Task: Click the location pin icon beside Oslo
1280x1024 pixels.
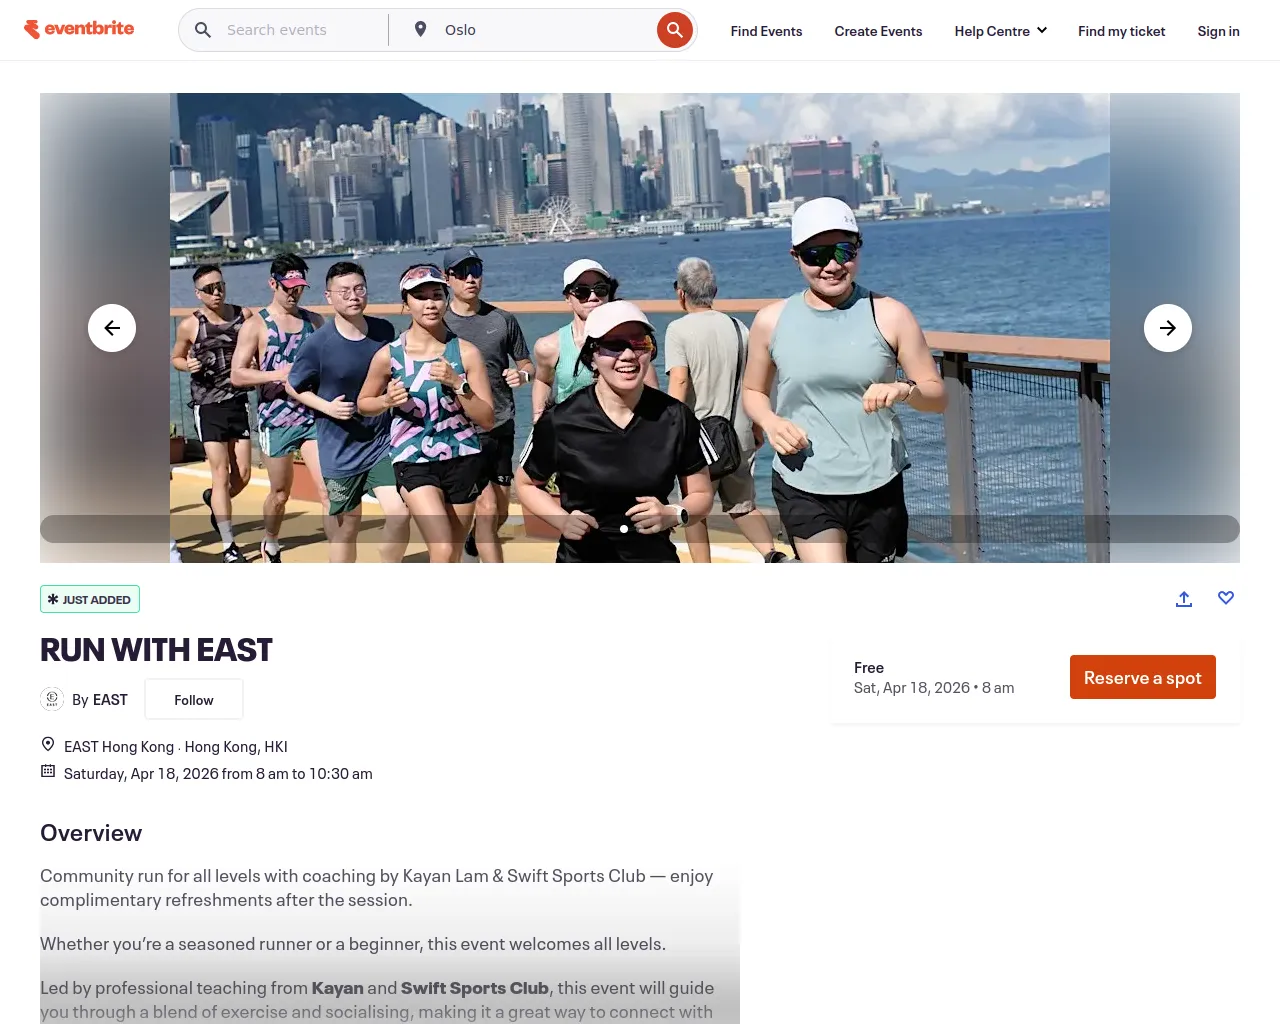Action: (421, 30)
